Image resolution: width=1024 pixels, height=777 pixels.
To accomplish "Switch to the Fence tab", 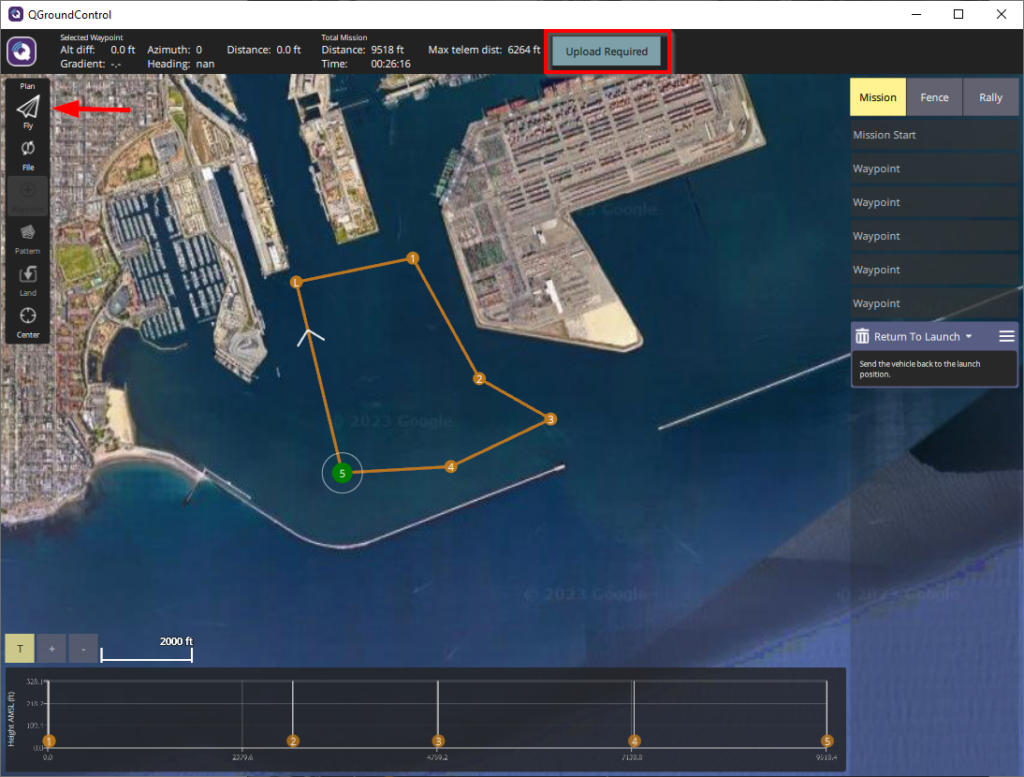I will point(934,98).
